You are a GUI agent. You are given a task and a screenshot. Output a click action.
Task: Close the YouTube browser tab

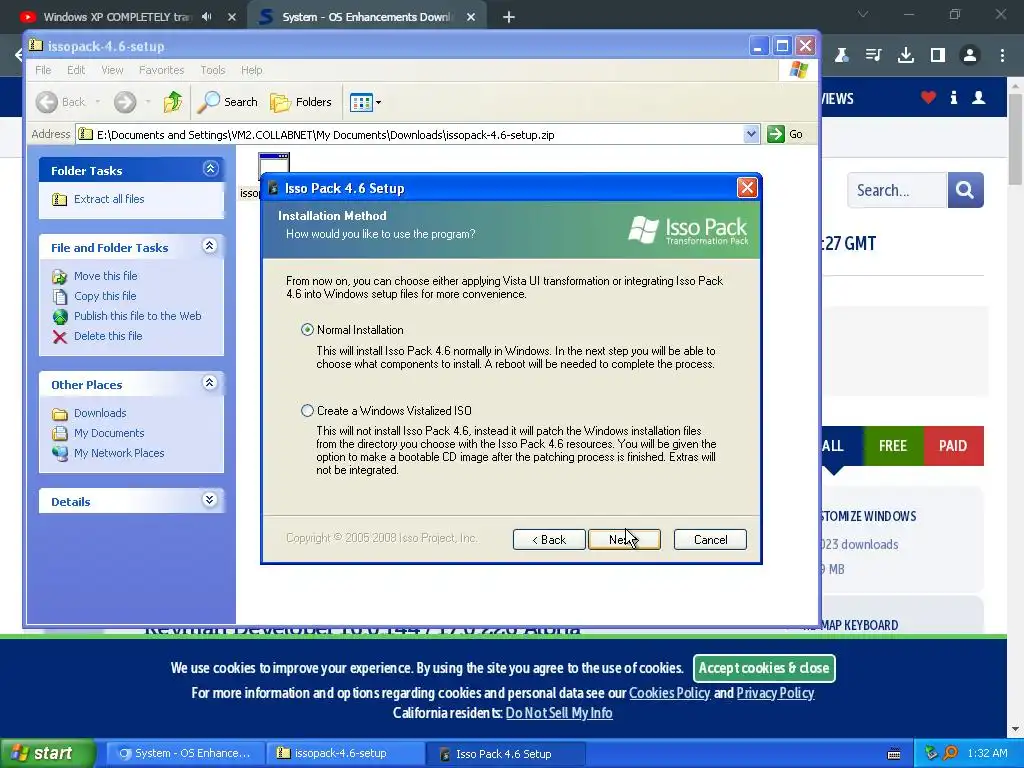(x=232, y=17)
